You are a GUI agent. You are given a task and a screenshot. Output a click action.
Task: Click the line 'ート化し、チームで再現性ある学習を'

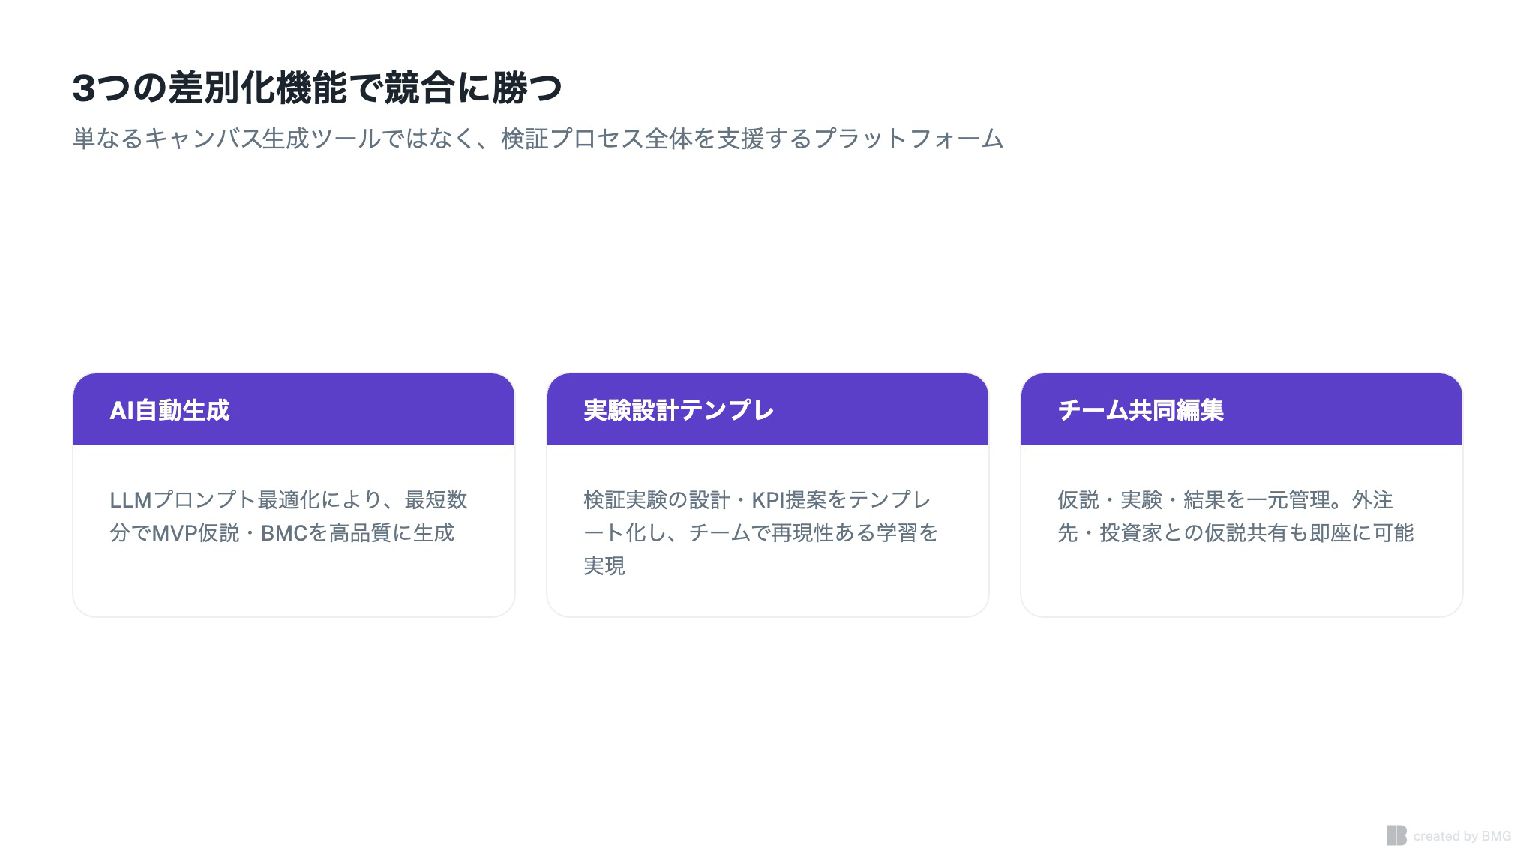pos(760,533)
